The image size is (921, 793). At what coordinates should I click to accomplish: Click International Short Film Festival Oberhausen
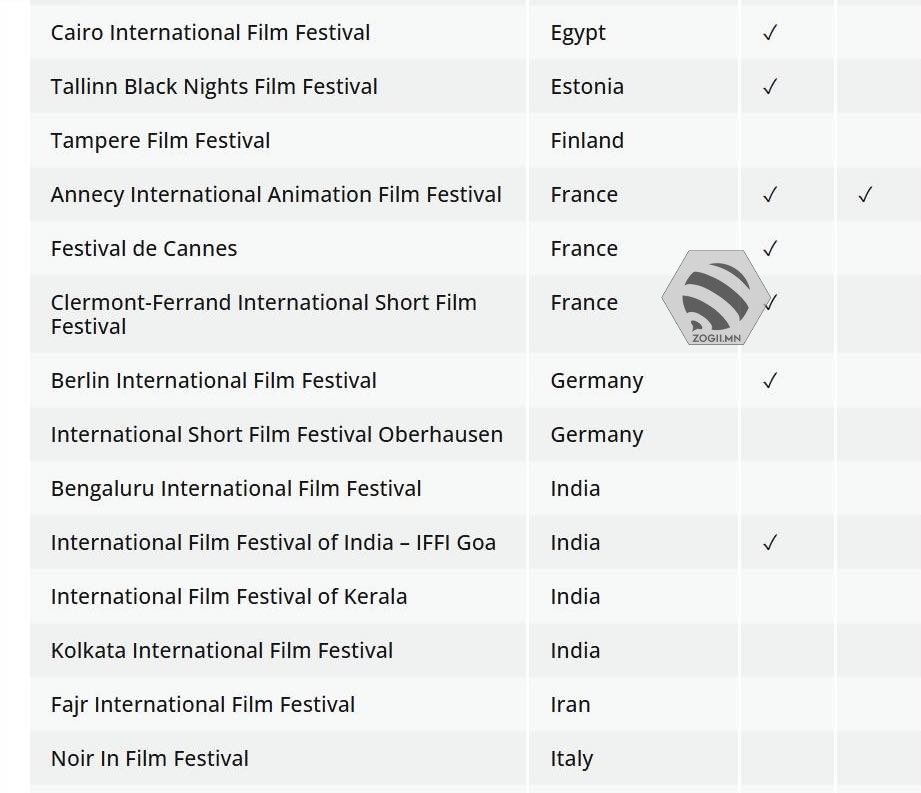pos(276,435)
